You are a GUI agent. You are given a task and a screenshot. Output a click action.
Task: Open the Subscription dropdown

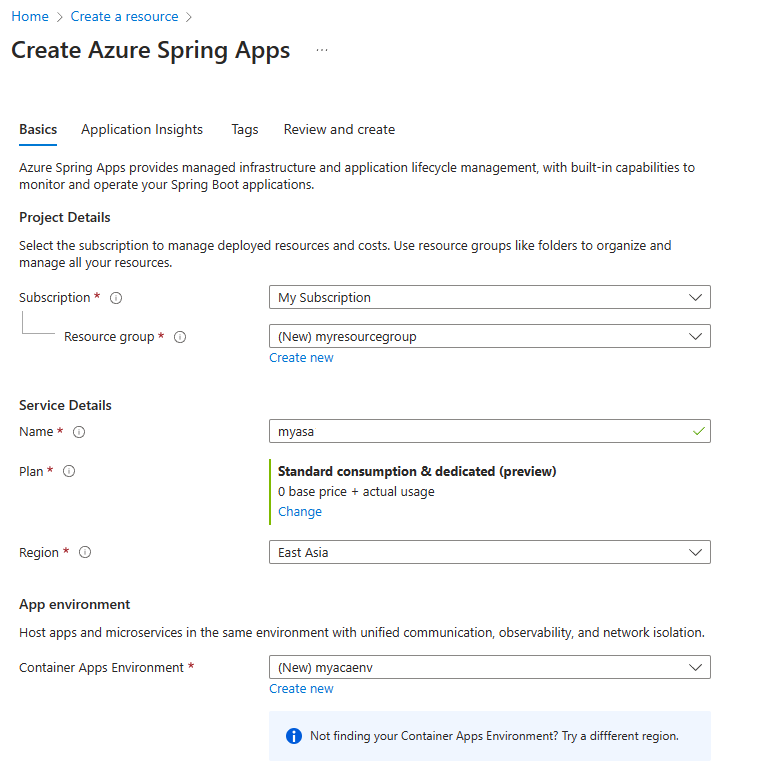[x=489, y=297]
